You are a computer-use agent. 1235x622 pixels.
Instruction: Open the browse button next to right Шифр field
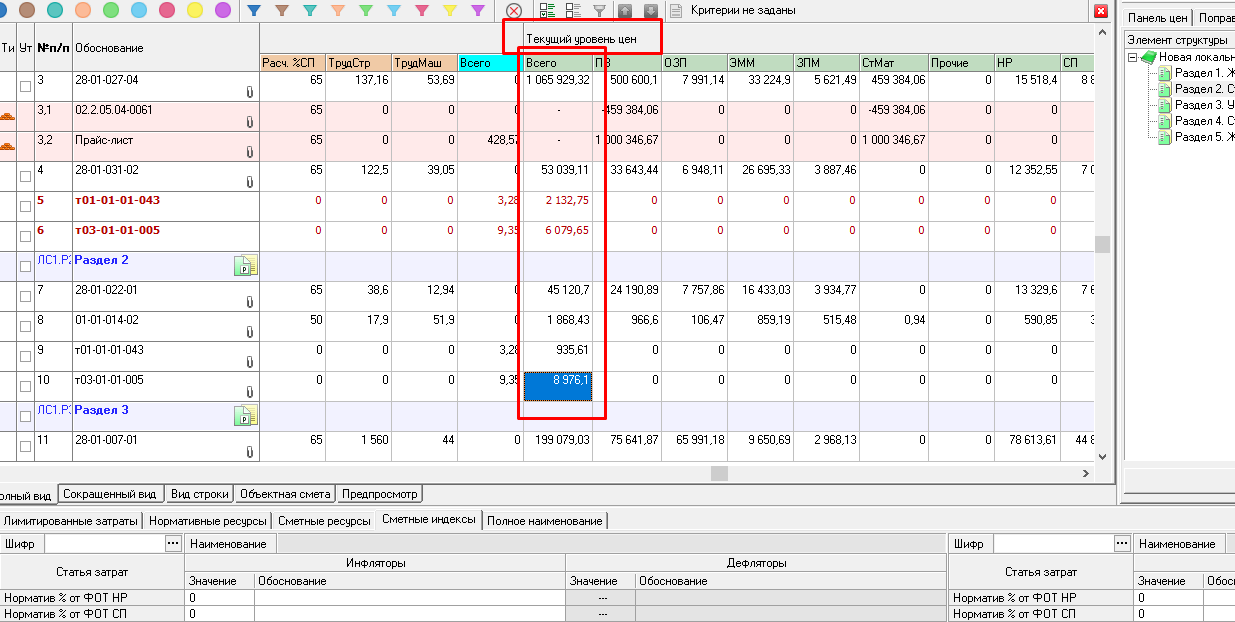pyautogui.click(x=1123, y=543)
